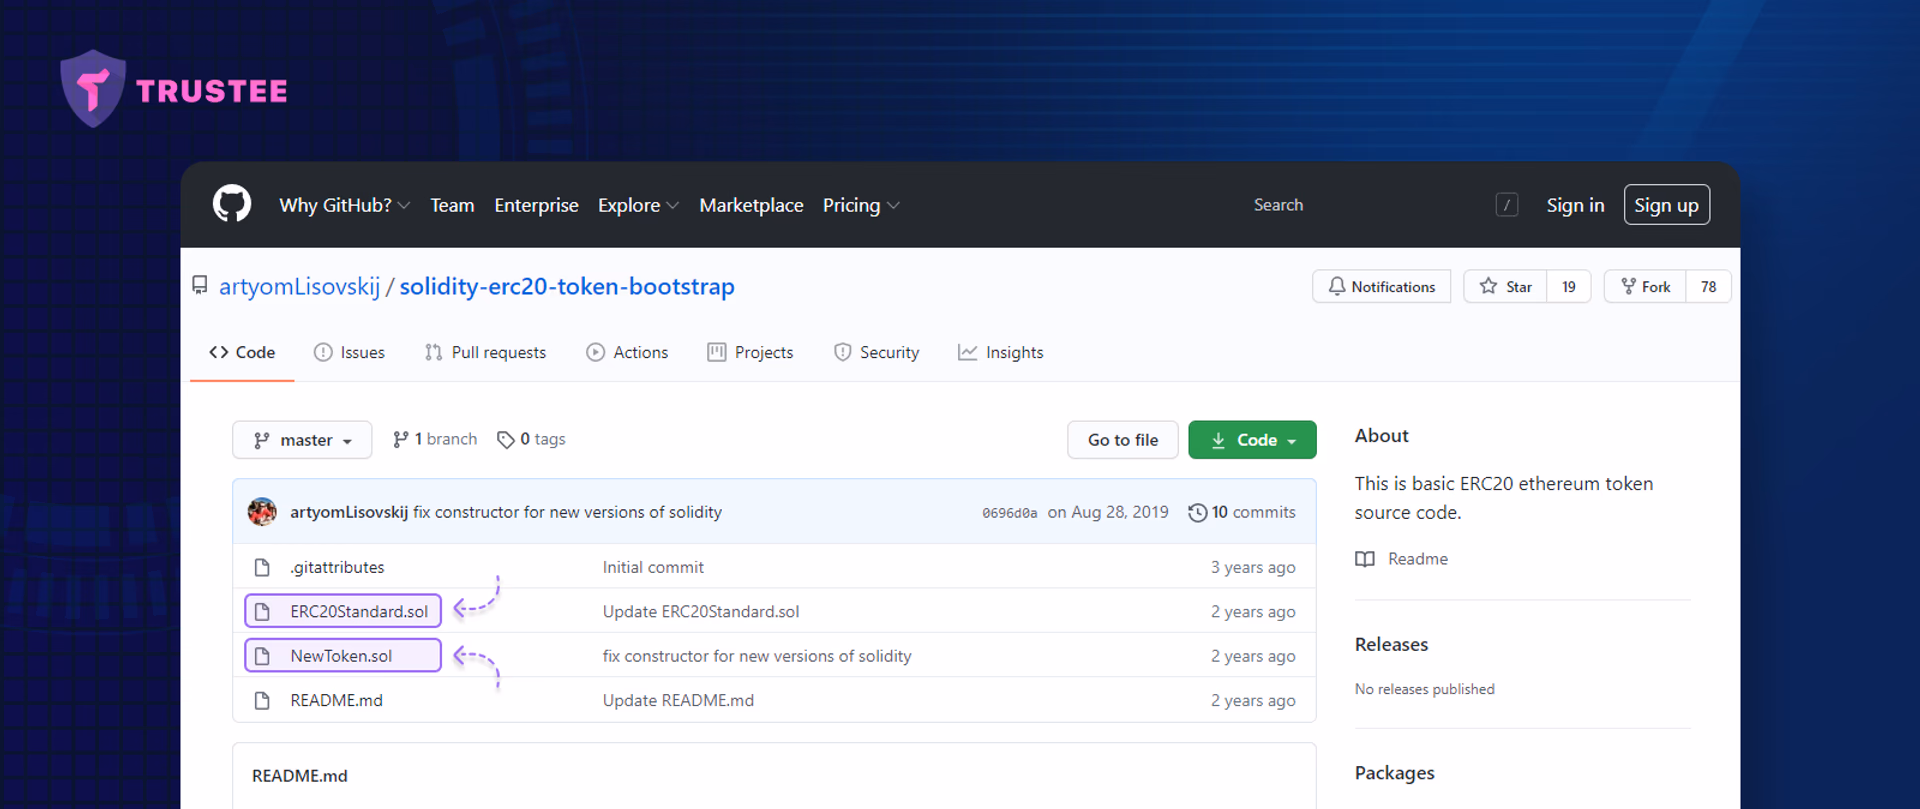Image resolution: width=1920 pixels, height=809 pixels.
Task: Click the Notifications button
Action: 1381,287
